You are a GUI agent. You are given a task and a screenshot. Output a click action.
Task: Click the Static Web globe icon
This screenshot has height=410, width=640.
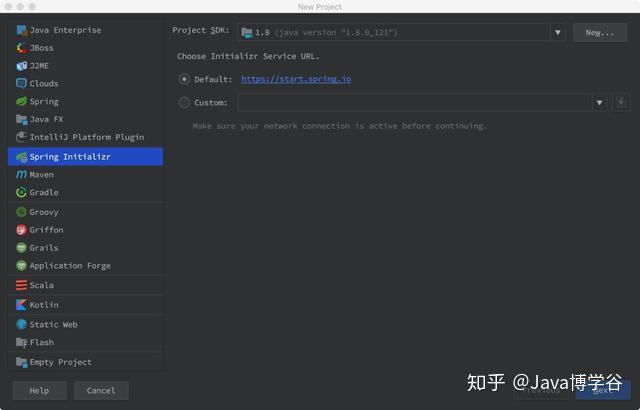point(22,324)
